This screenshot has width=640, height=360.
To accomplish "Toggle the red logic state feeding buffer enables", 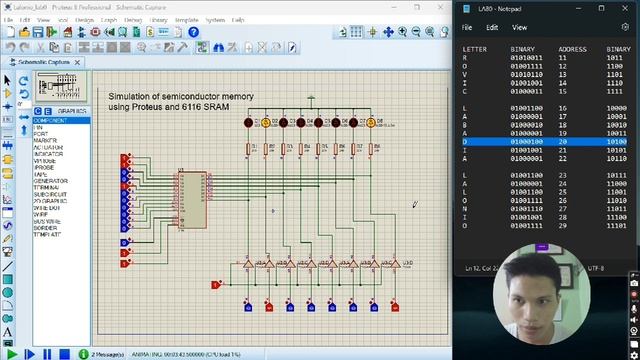I will pos(216,285).
